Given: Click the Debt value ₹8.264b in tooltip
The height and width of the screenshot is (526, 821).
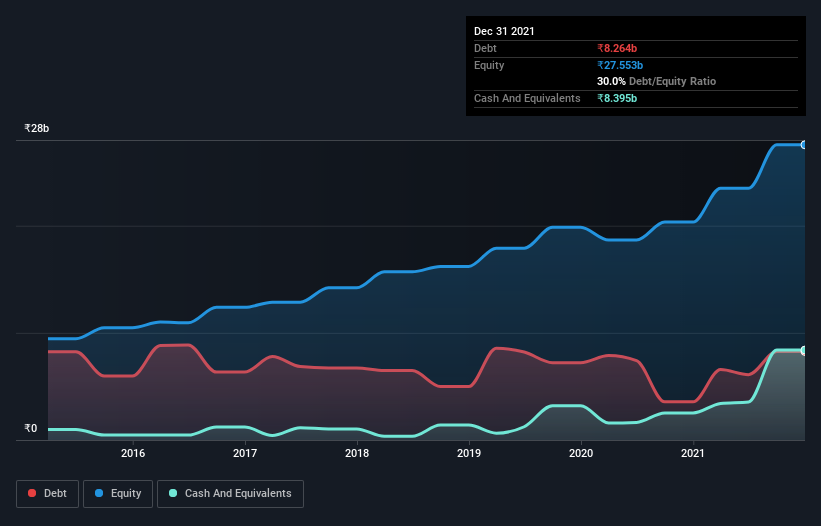Looking at the screenshot, I should point(617,48).
